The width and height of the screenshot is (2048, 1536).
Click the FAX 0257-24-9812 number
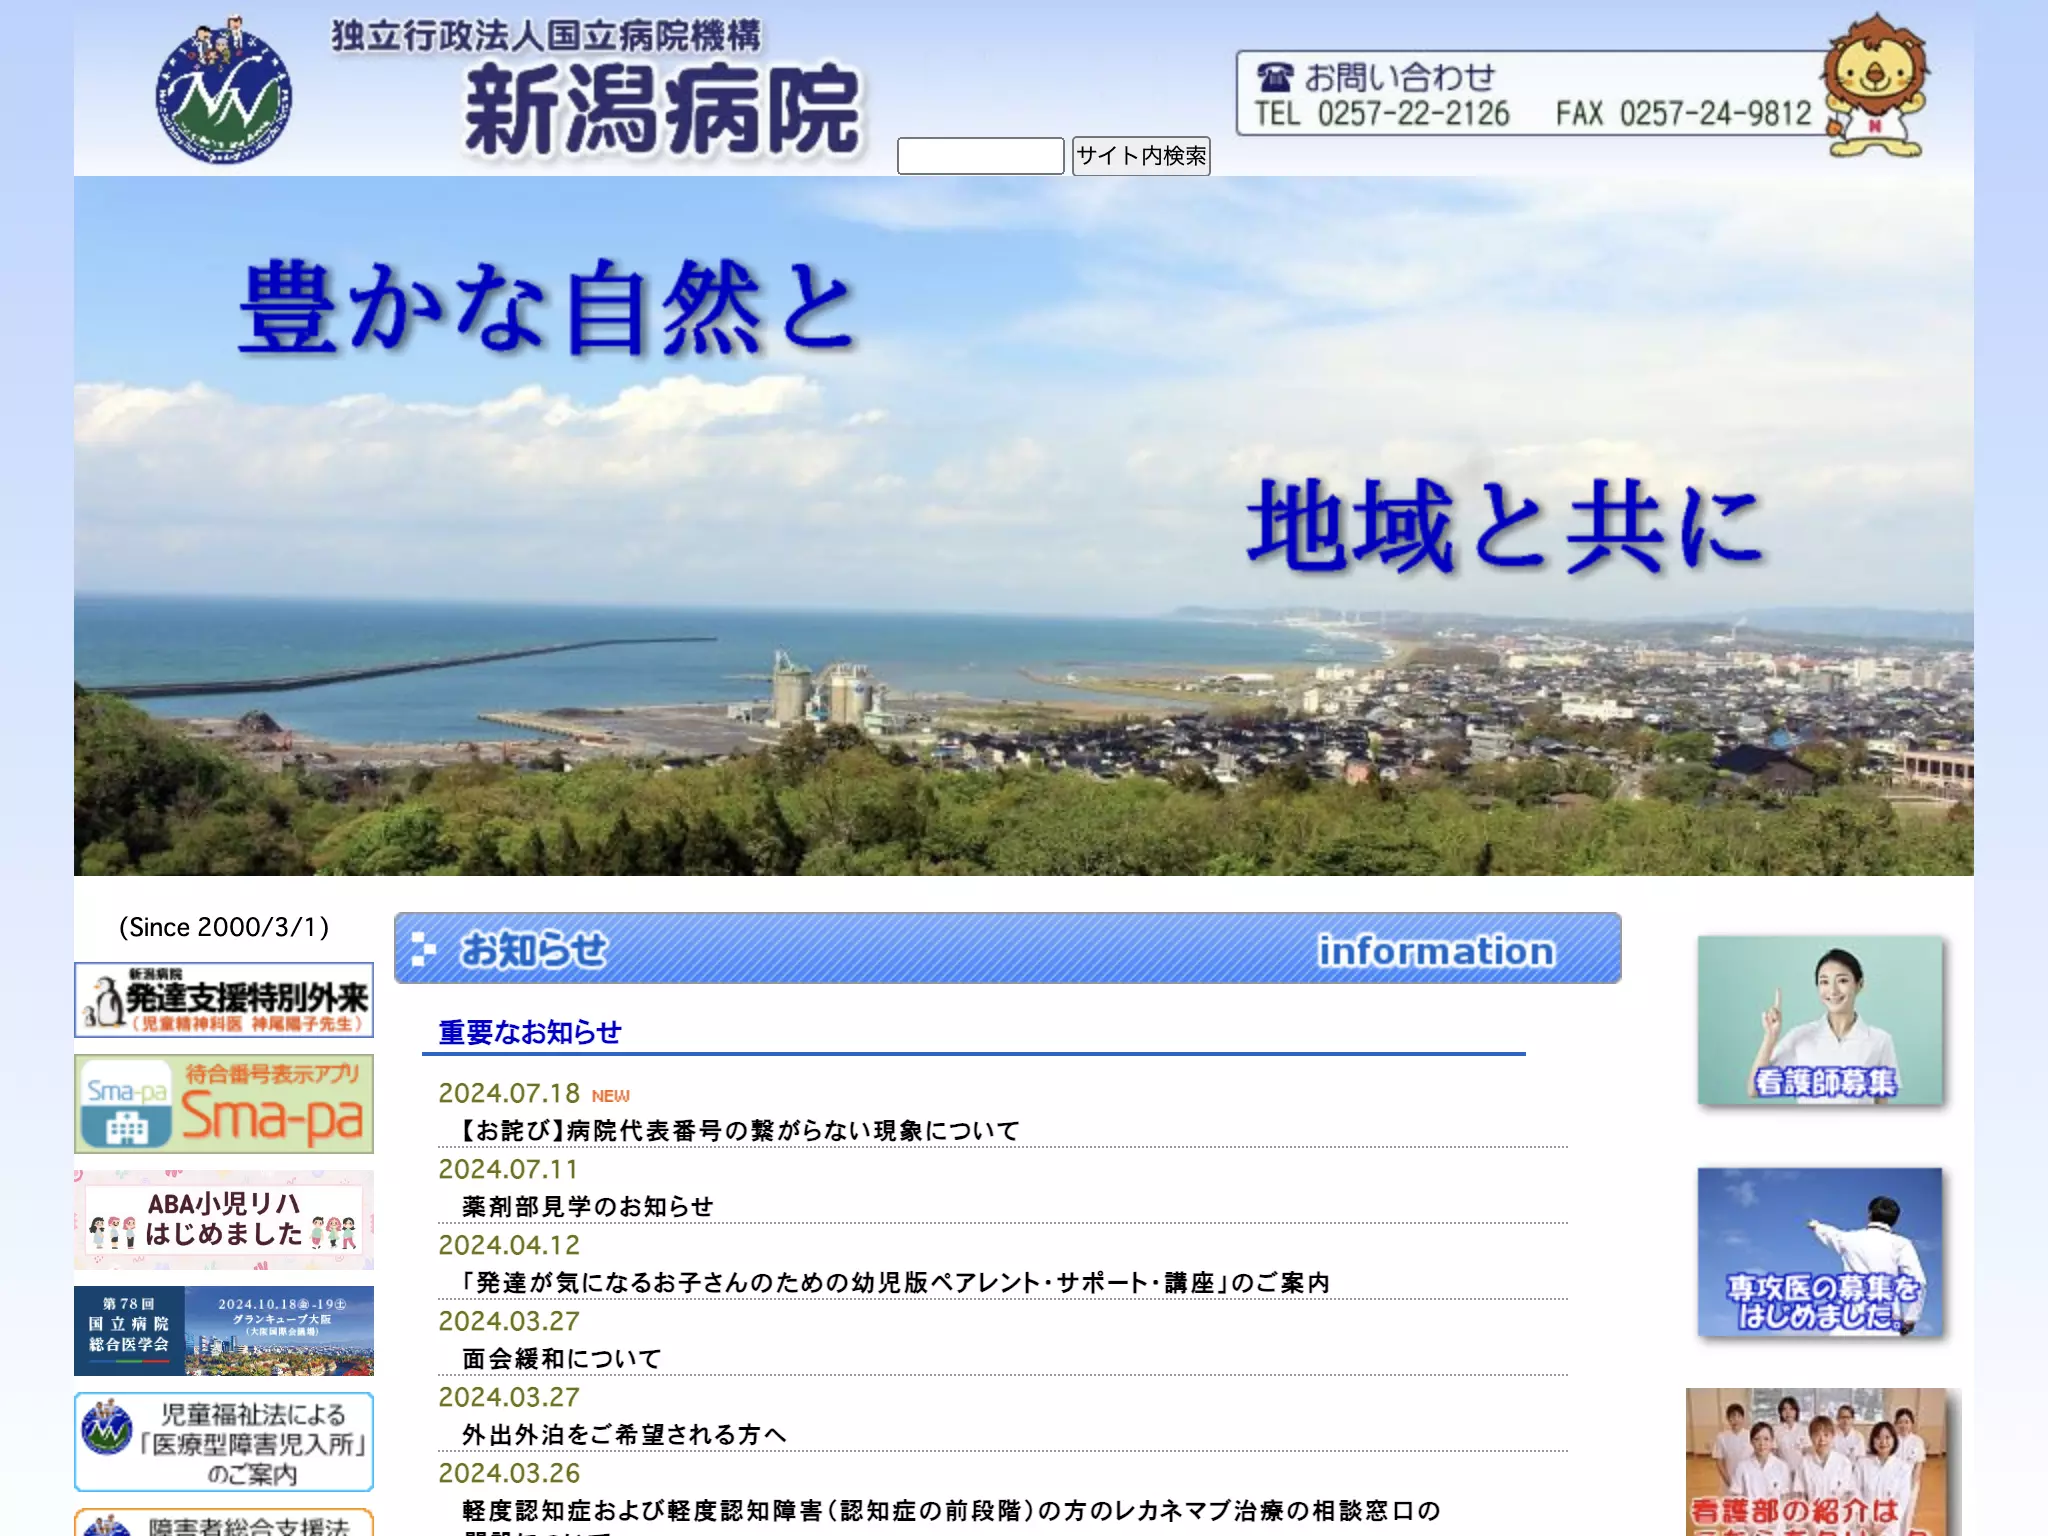click(x=1684, y=114)
